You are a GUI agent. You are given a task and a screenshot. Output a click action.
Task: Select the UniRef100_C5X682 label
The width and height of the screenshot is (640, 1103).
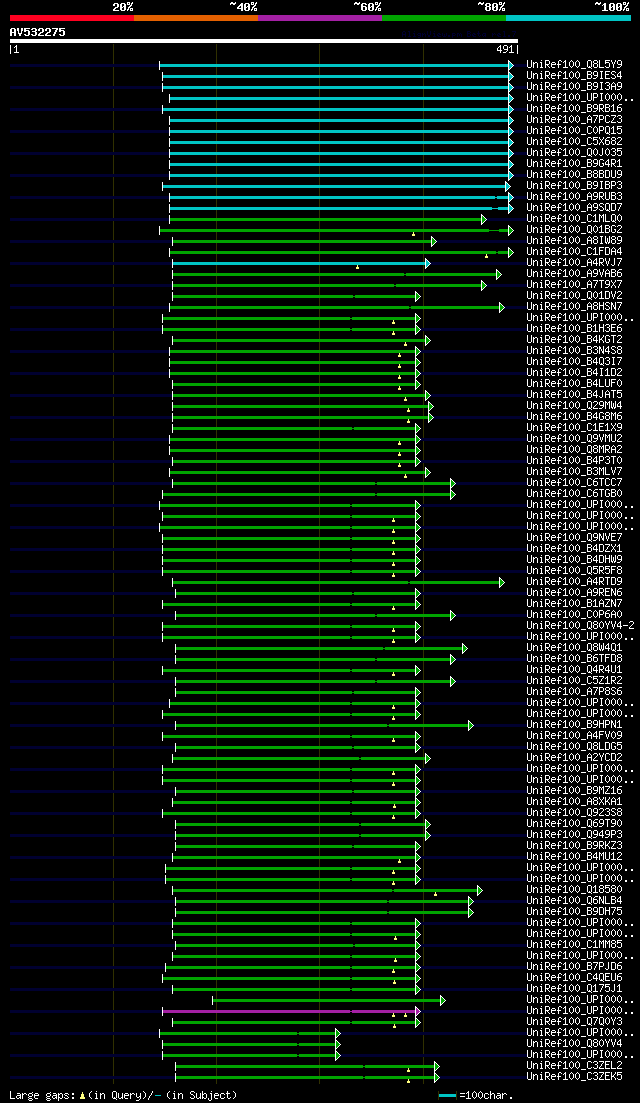(574, 141)
